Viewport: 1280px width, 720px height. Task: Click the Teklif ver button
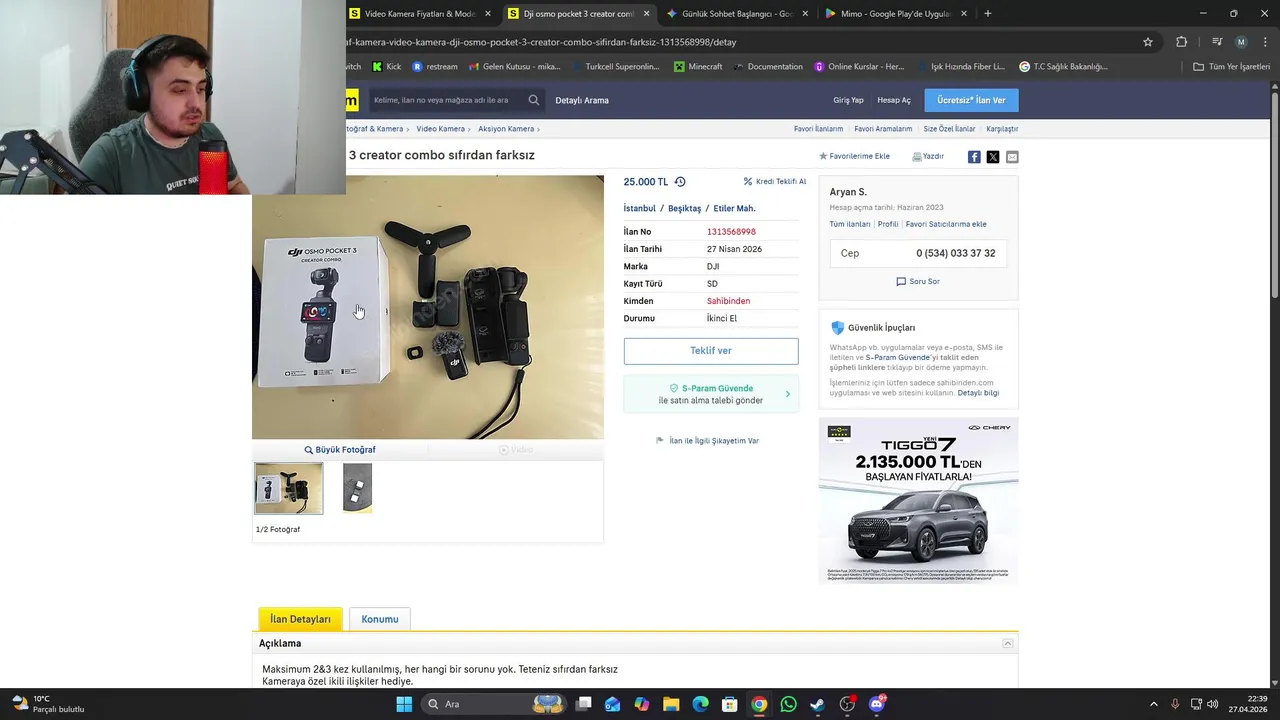coord(711,351)
